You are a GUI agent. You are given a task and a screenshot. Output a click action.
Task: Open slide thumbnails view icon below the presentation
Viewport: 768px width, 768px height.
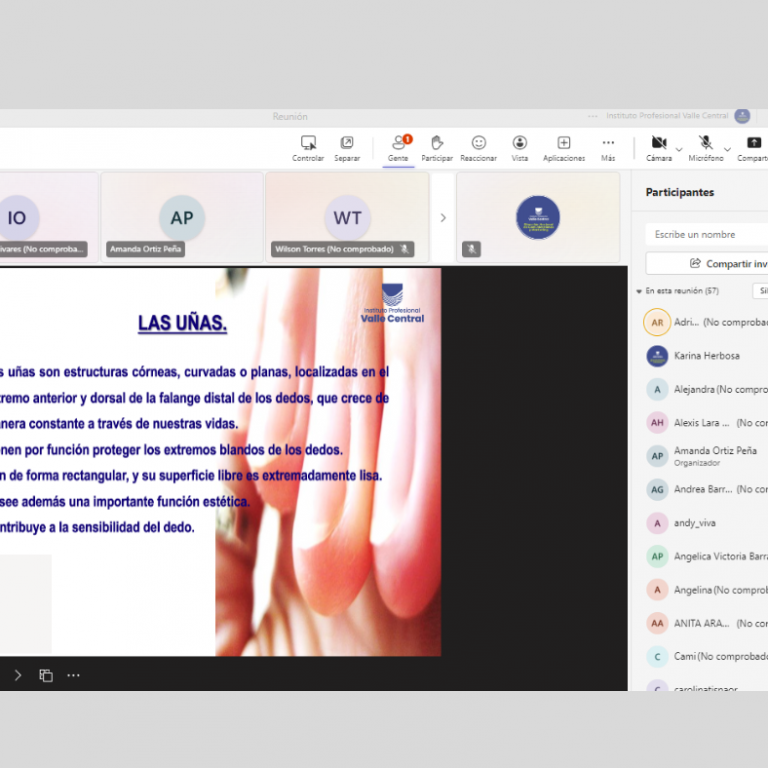46,675
